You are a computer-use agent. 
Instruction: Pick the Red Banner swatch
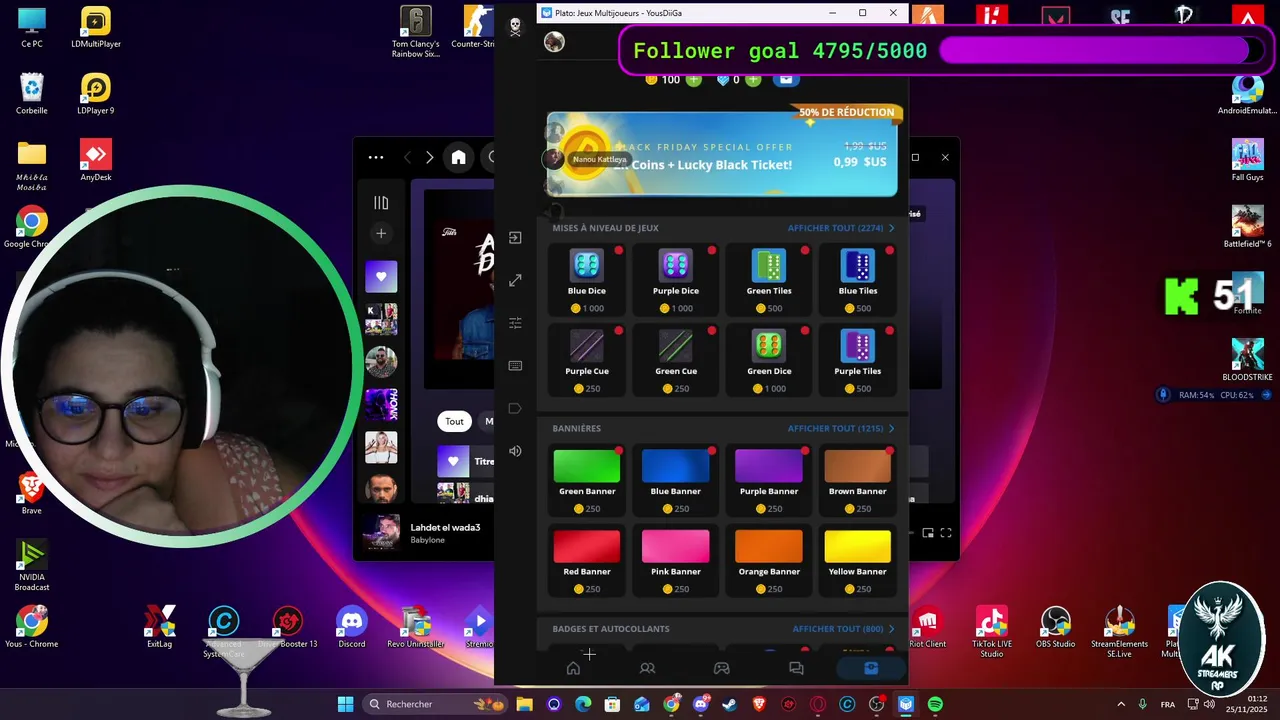click(x=587, y=546)
